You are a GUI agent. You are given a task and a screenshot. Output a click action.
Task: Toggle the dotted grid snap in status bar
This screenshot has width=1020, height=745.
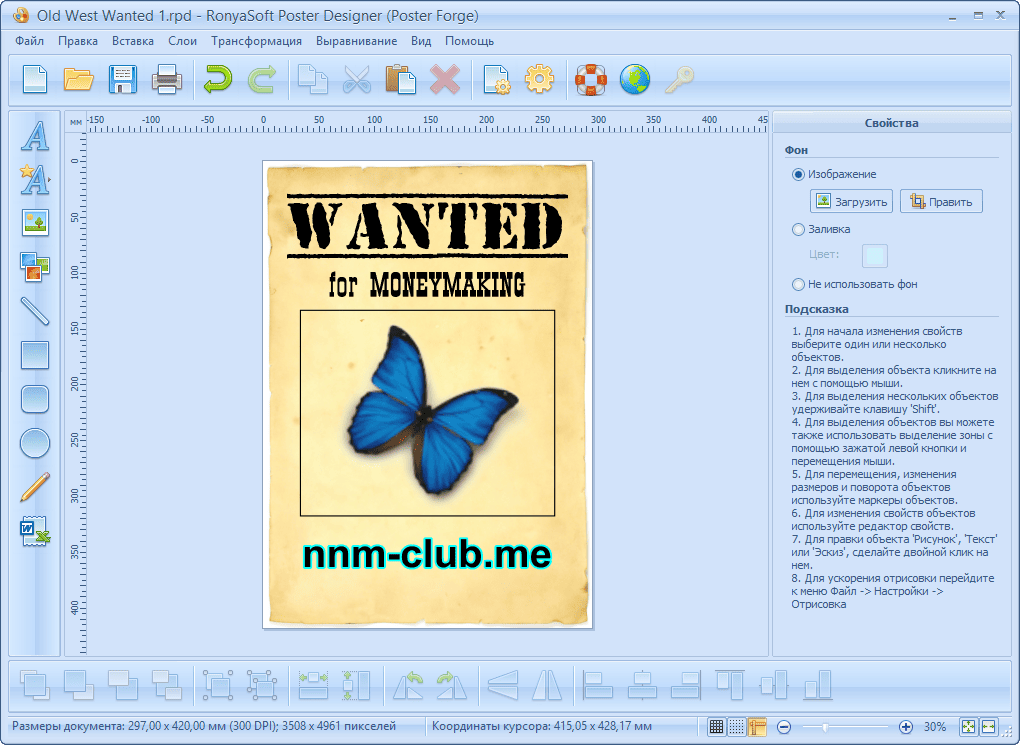[736, 727]
